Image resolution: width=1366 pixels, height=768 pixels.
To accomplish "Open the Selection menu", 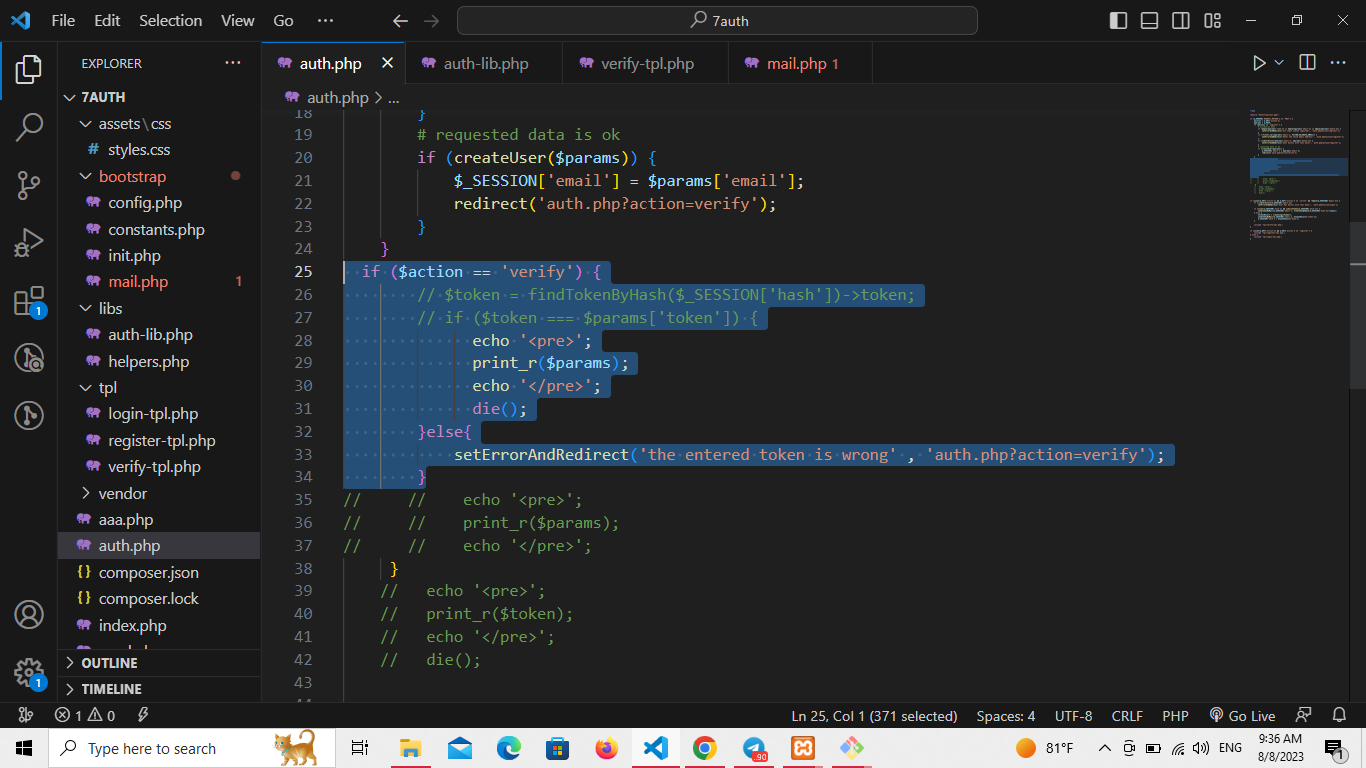I will (x=170, y=20).
